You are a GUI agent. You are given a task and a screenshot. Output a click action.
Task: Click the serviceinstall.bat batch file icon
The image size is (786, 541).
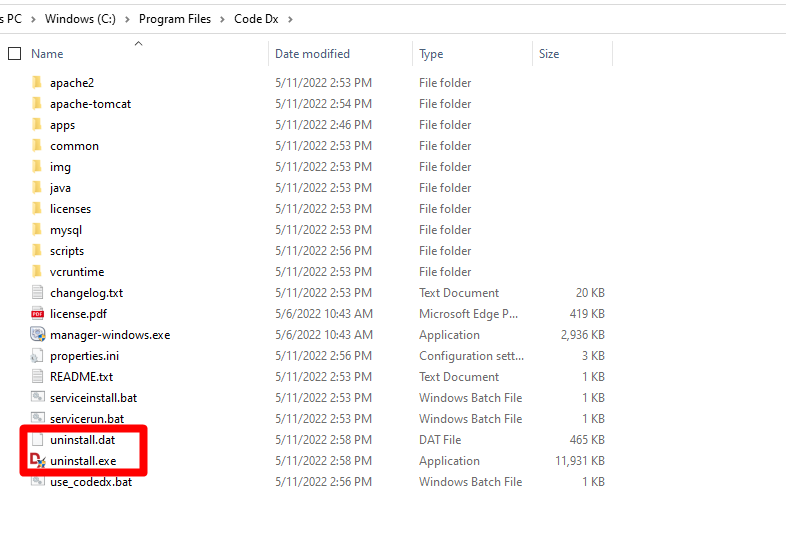pyautogui.click(x=38, y=398)
